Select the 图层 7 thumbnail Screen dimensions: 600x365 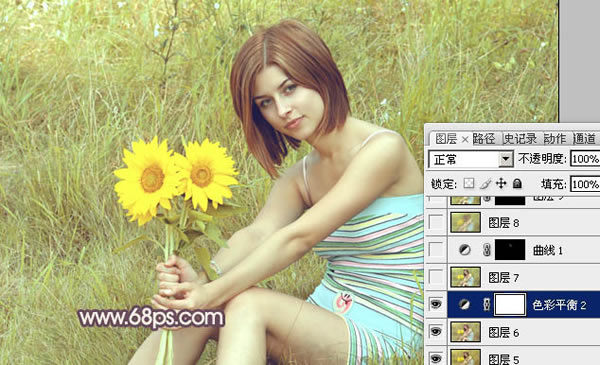click(466, 277)
